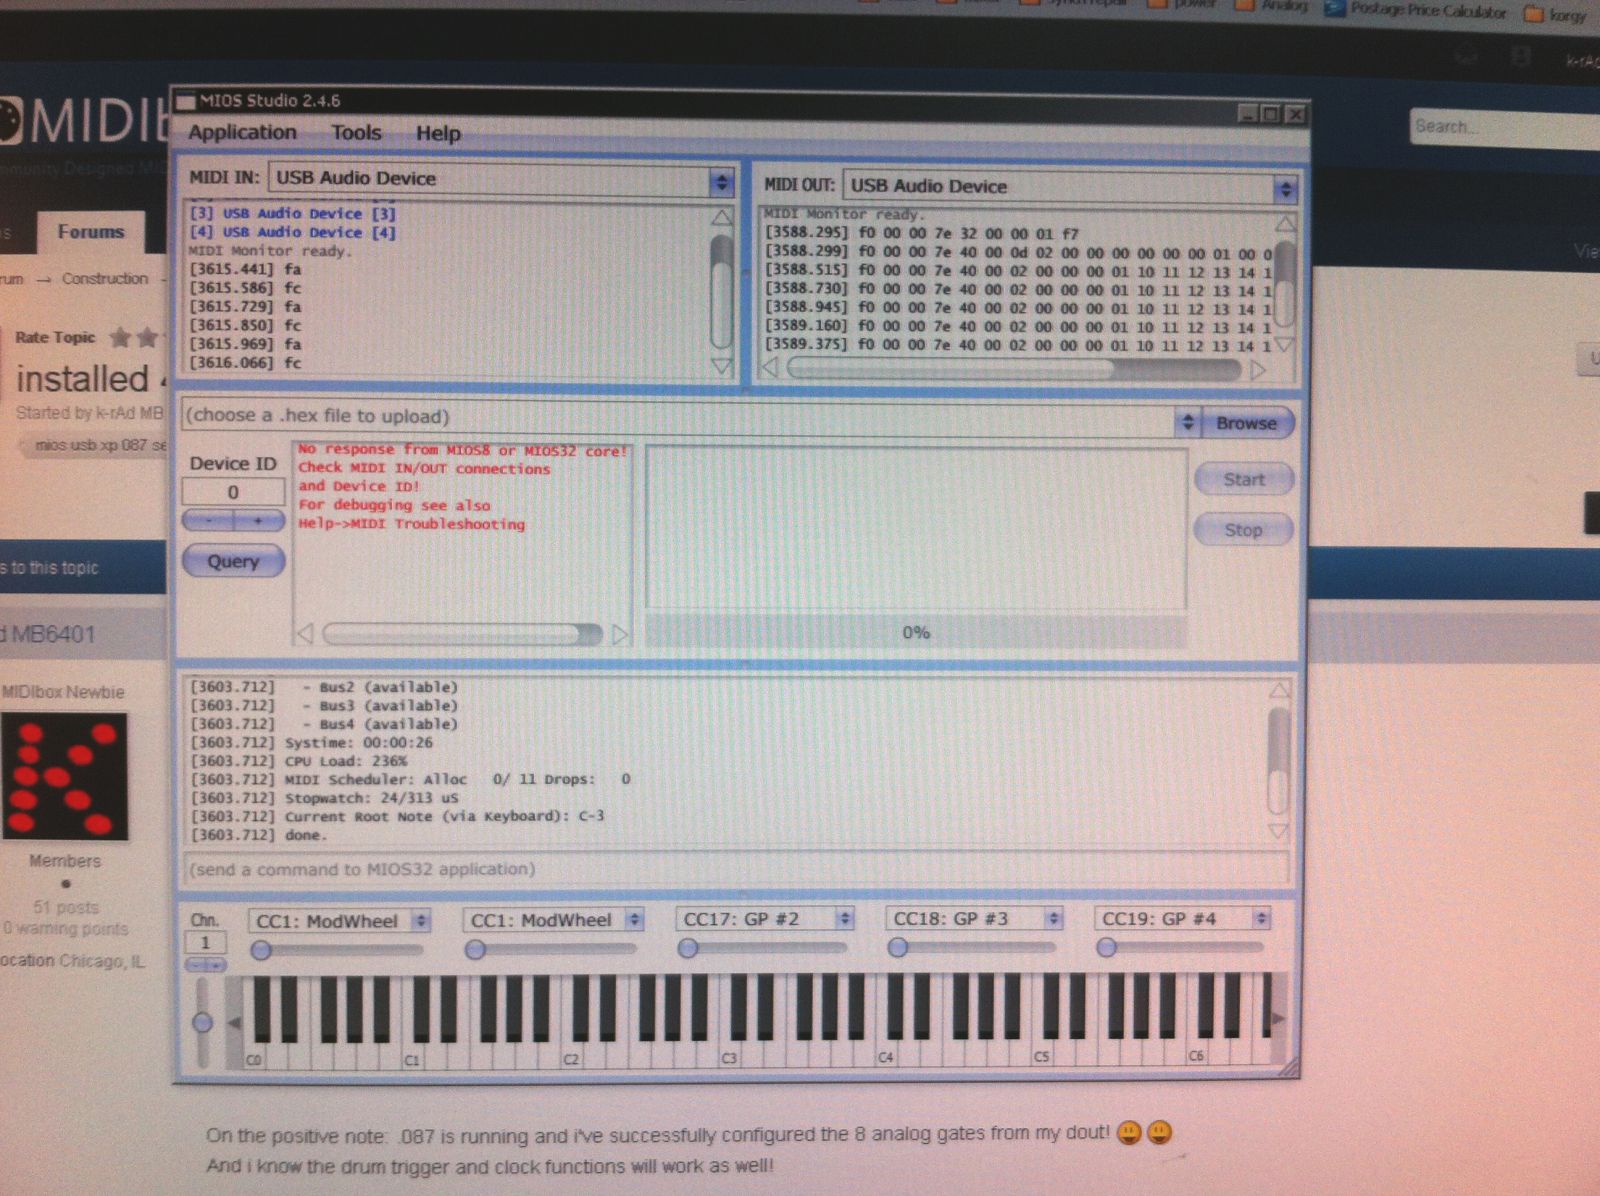Increase Device ID with plus button
Screen dimensions: 1600x1196
[x=258, y=521]
